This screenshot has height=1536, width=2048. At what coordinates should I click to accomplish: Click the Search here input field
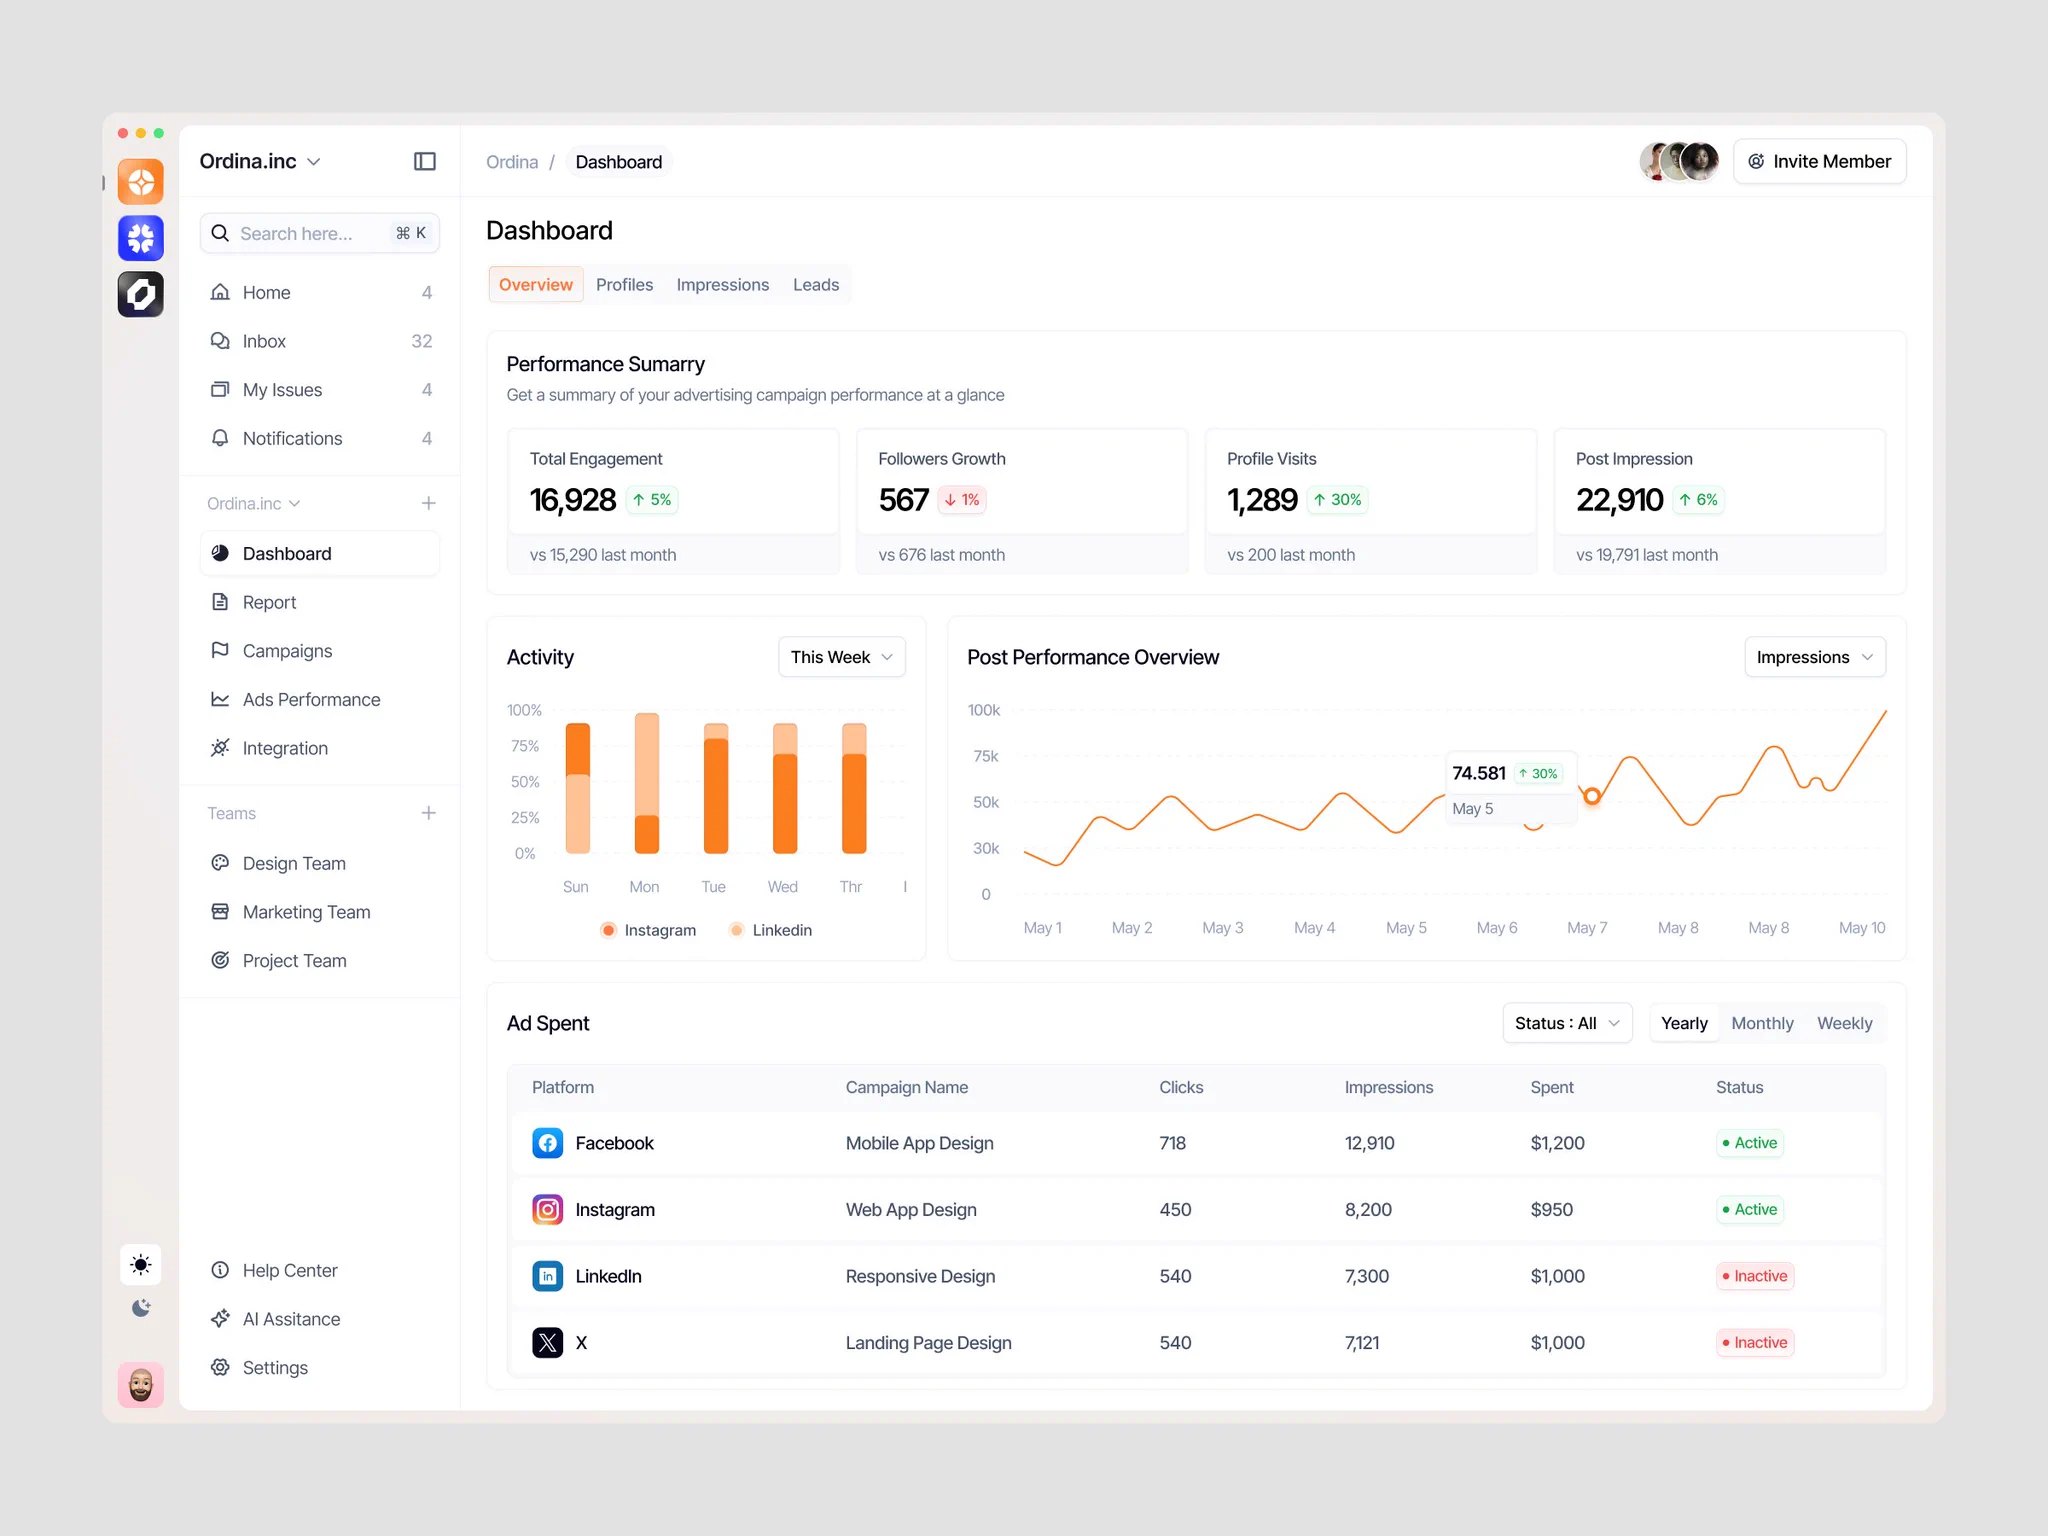point(320,233)
